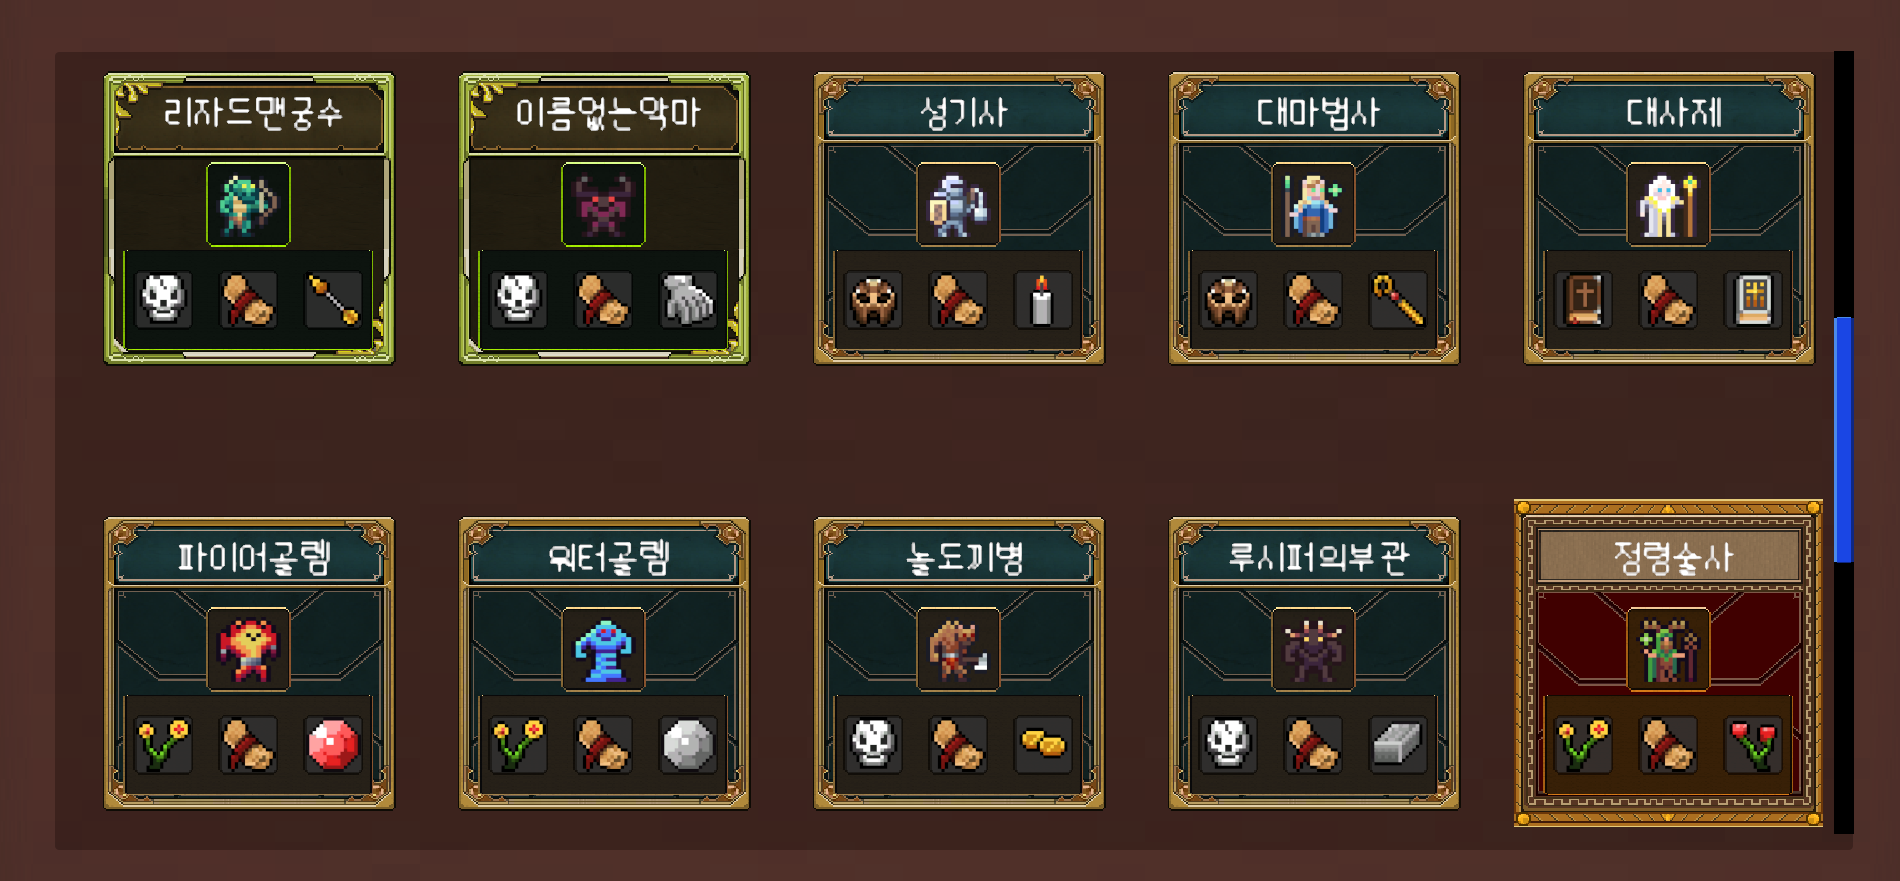Select the 파이어골렘 fire golem portrait
1900x881 pixels.
pos(248,649)
